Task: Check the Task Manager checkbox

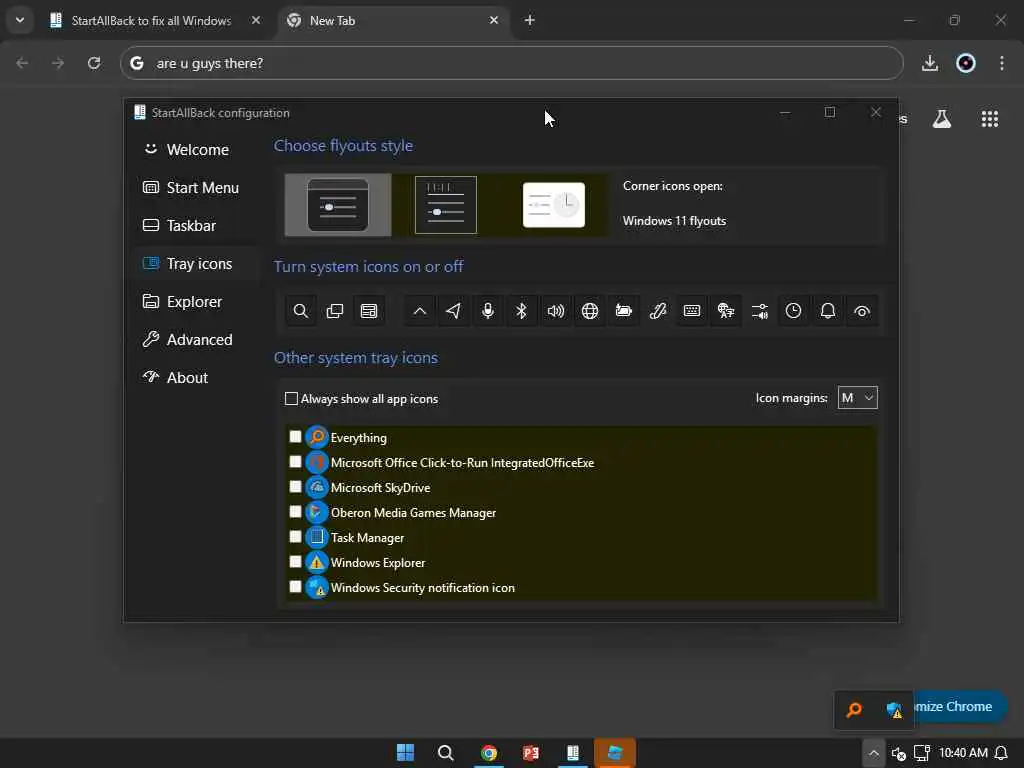Action: tap(295, 536)
